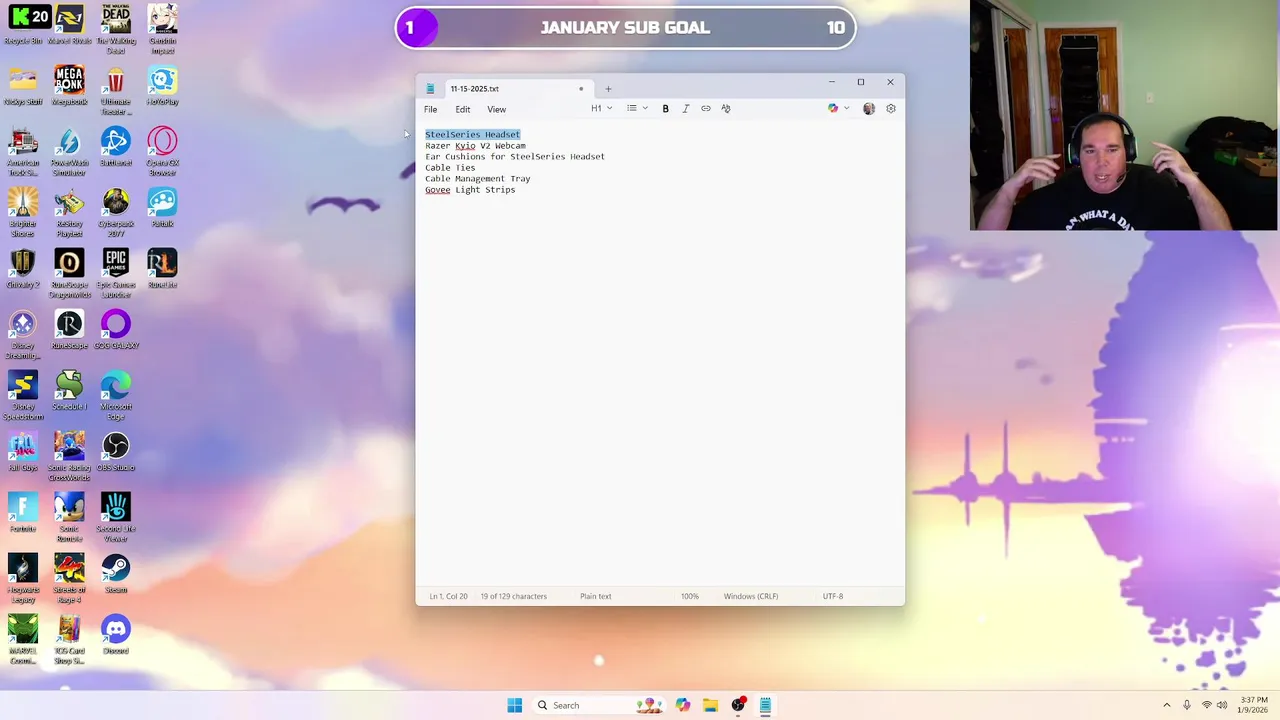Click the Plain text status entry
The width and height of the screenshot is (1280, 720).
coord(596,596)
